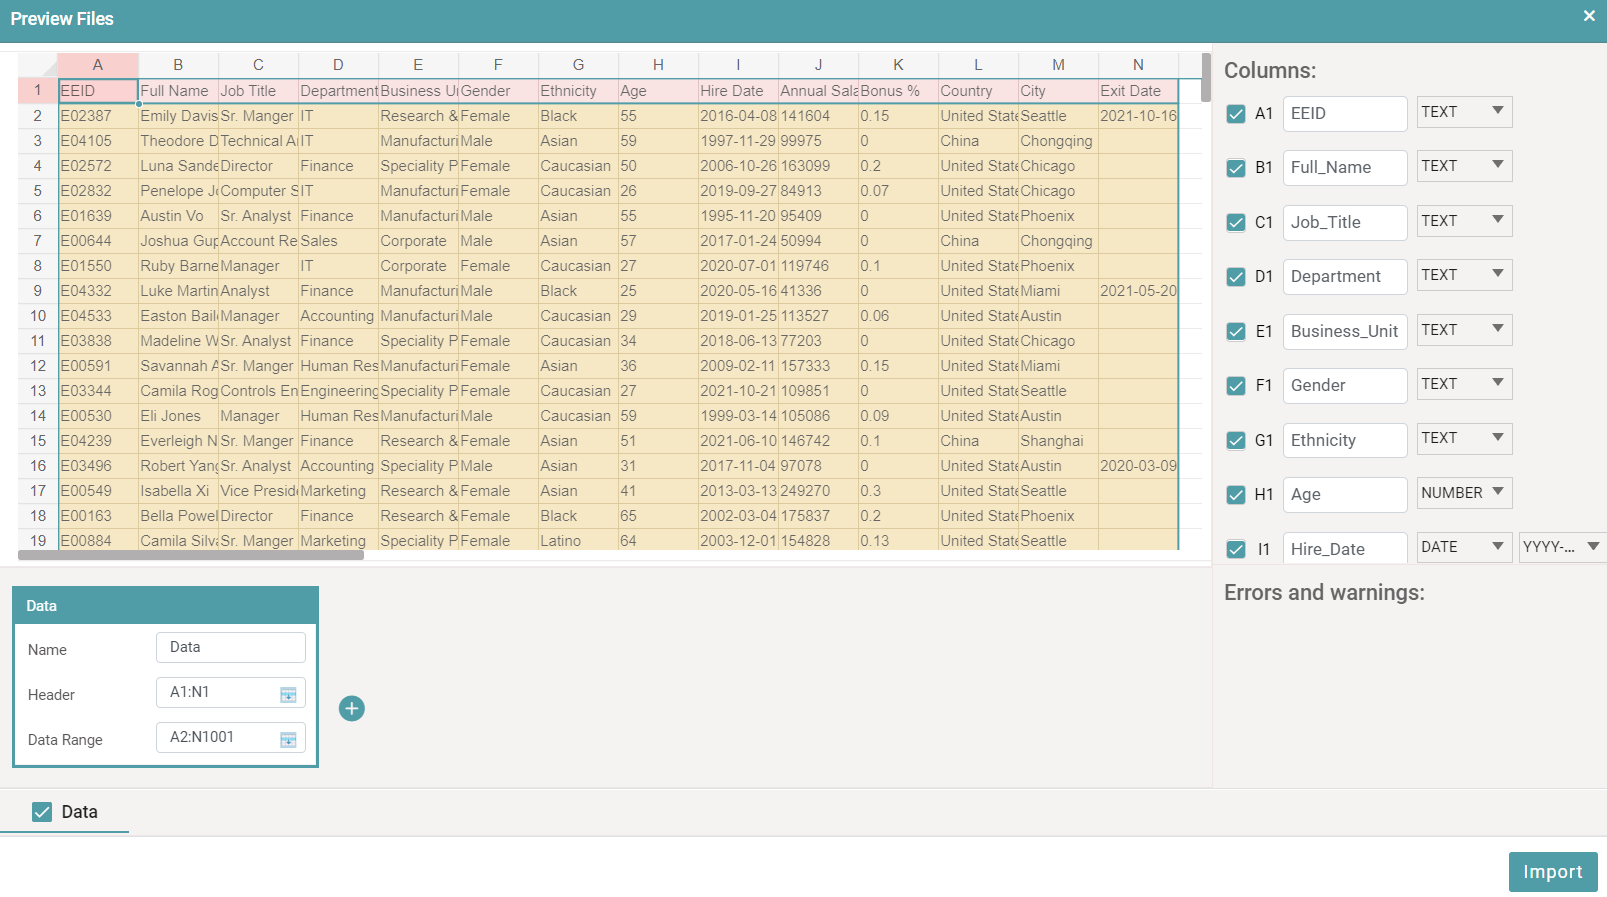Add a new data section with plus icon
The width and height of the screenshot is (1607, 897).
(x=352, y=709)
